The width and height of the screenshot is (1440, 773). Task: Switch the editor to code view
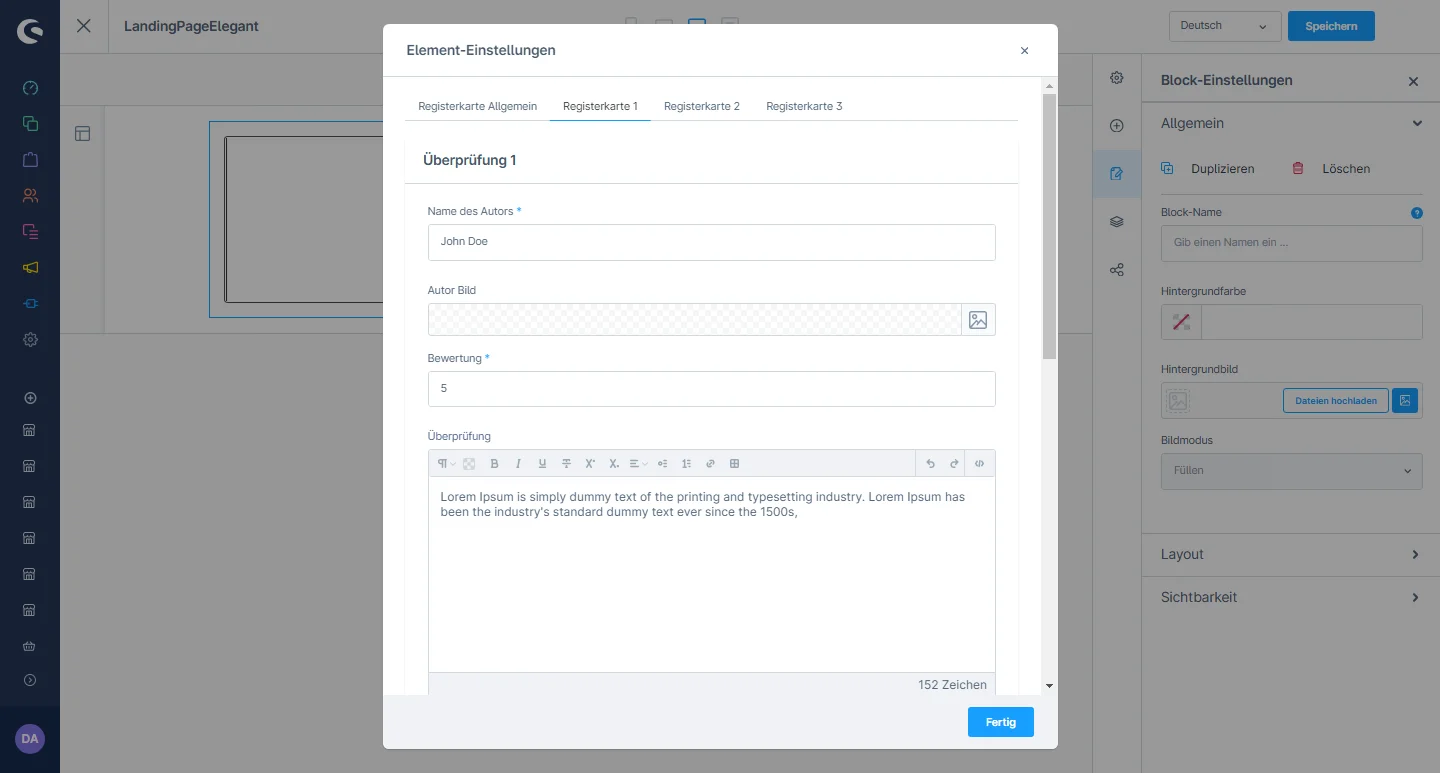(979, 464)
